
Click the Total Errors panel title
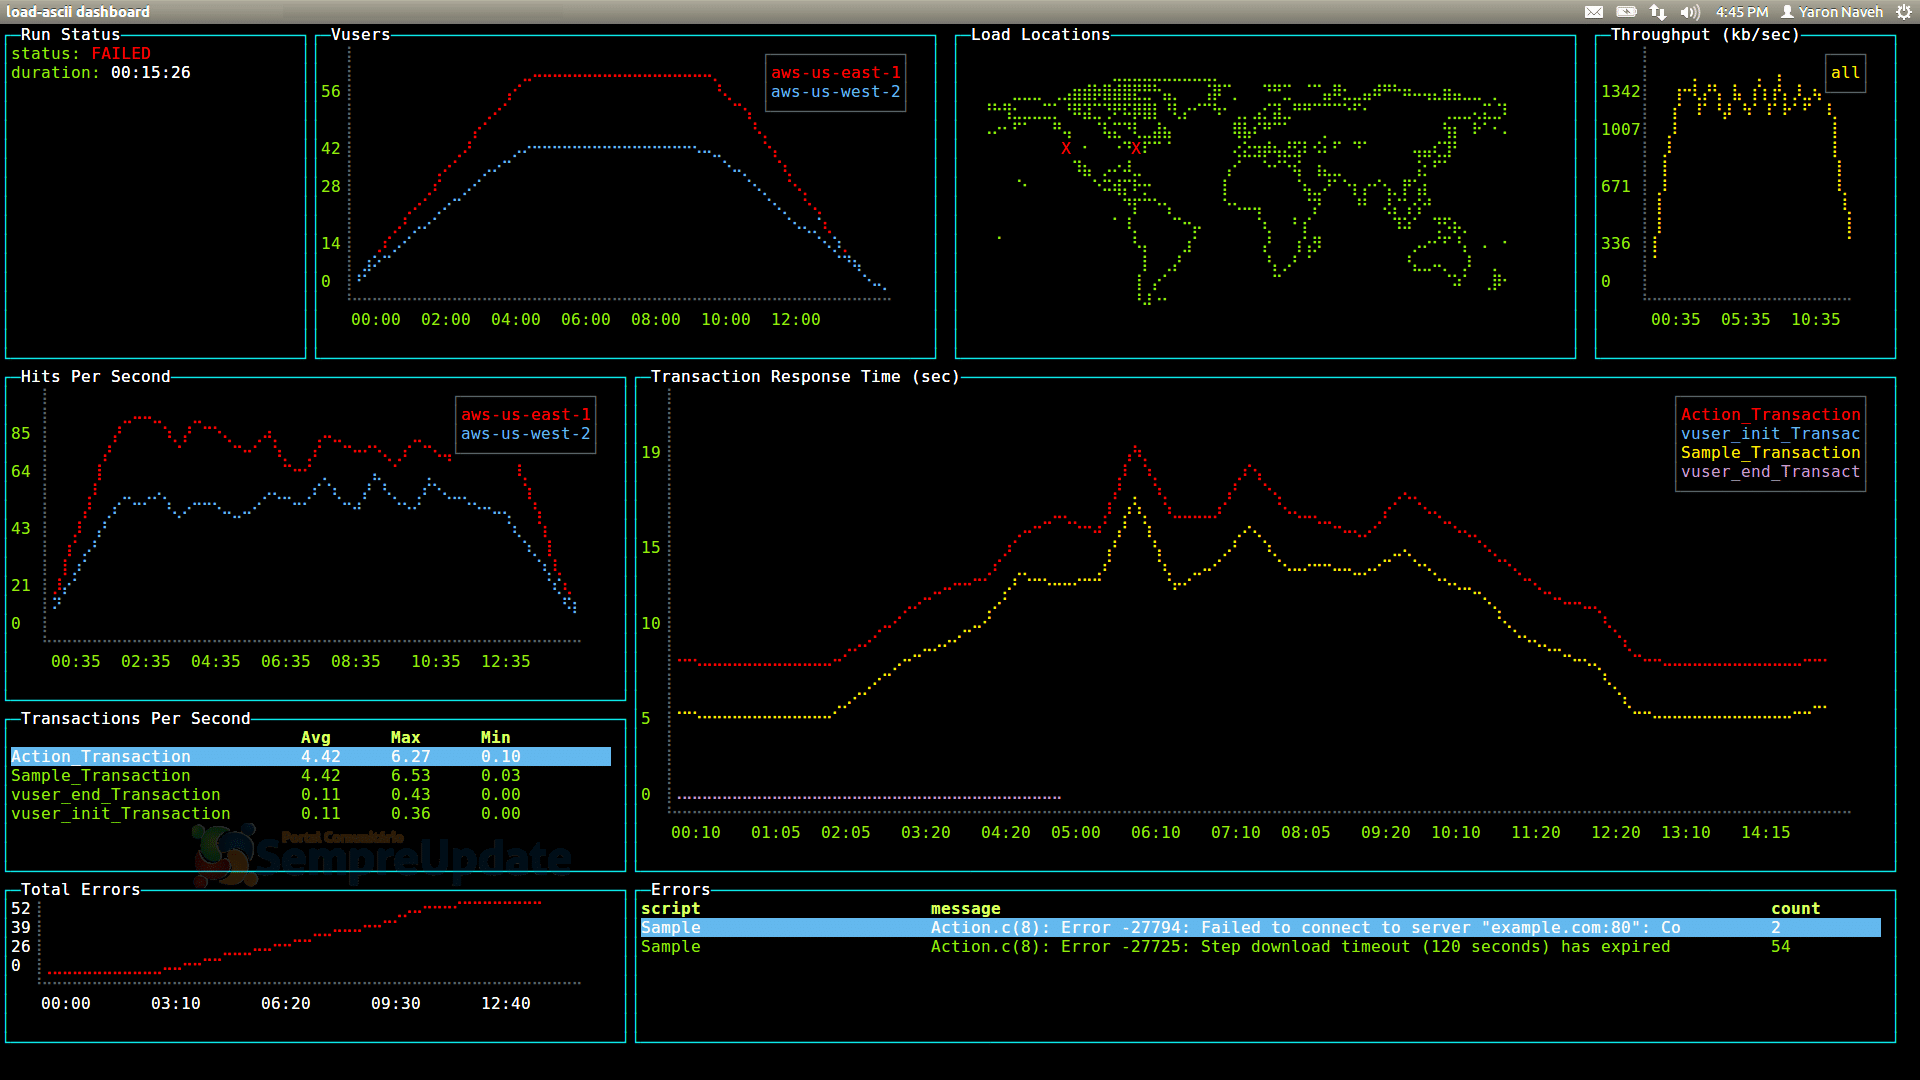(80, 890)
